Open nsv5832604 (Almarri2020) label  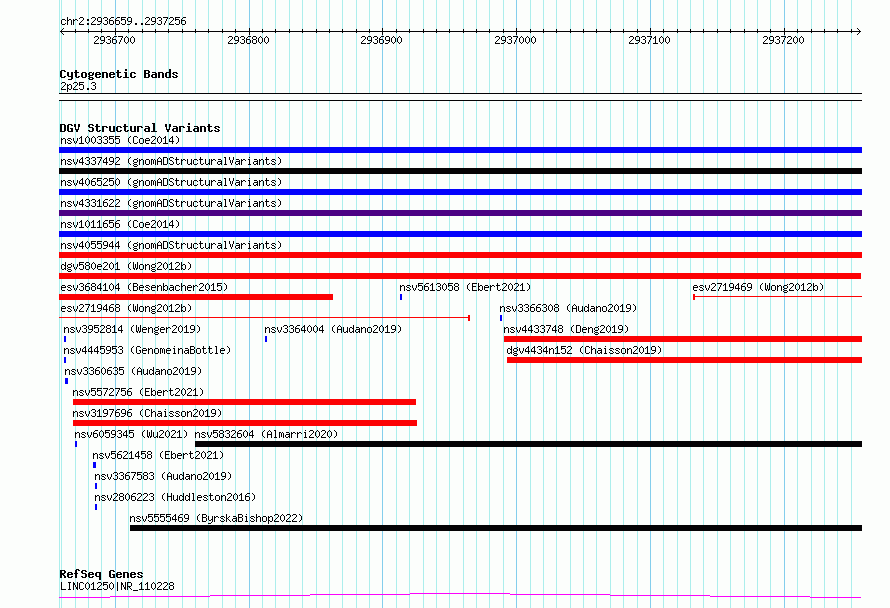pyautogui.click(x=266, y=434)
